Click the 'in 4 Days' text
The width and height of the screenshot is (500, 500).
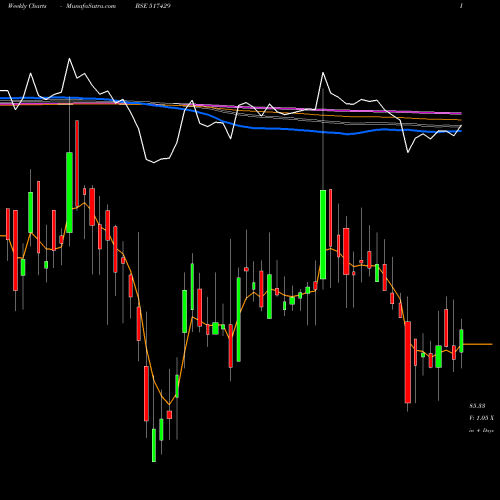[x=481, y=430]
